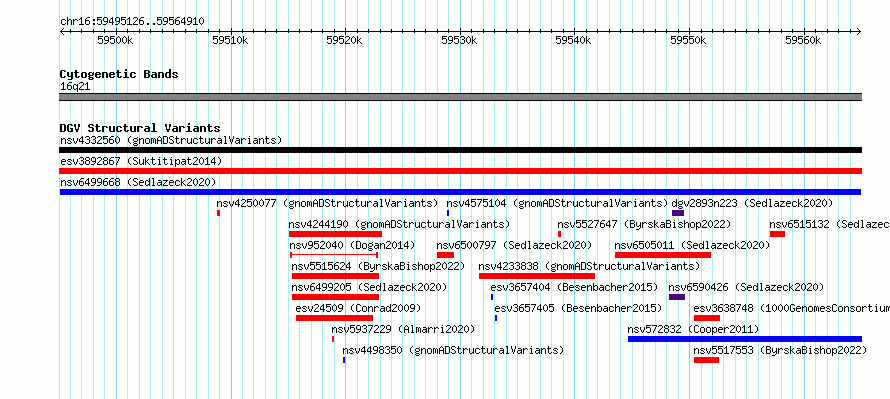
Task: Click nsv5517553 (ByrskaBishop2022) label
Action: point(780,350)
